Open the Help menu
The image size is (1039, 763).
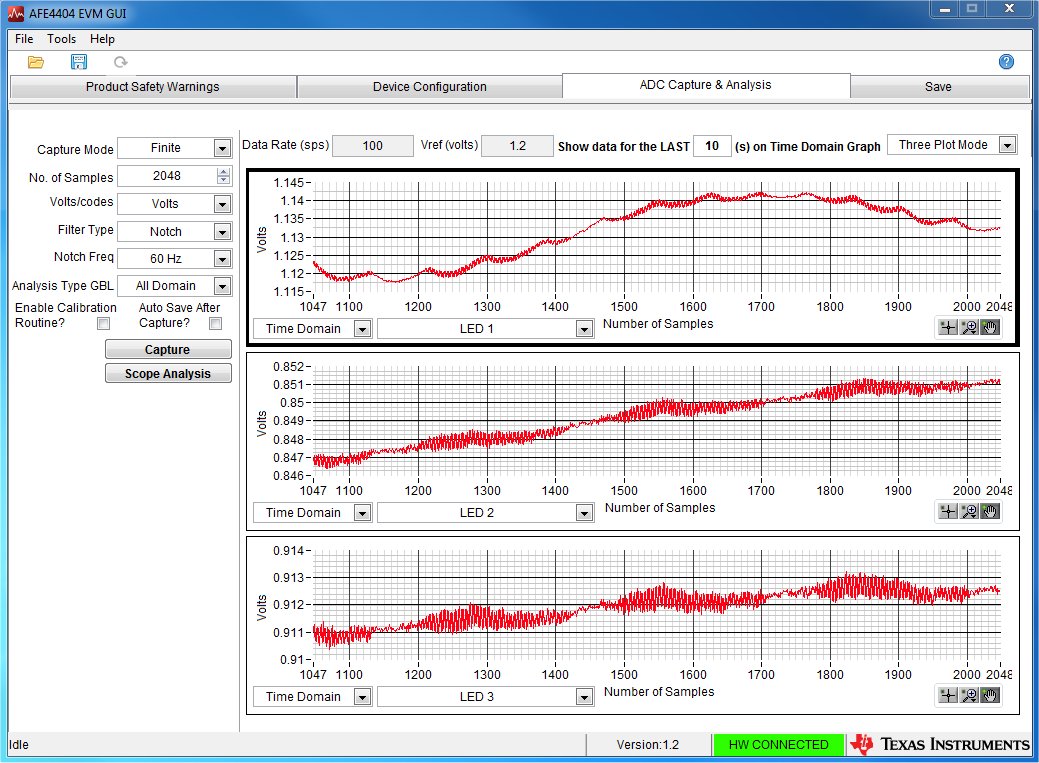(102, 38)
